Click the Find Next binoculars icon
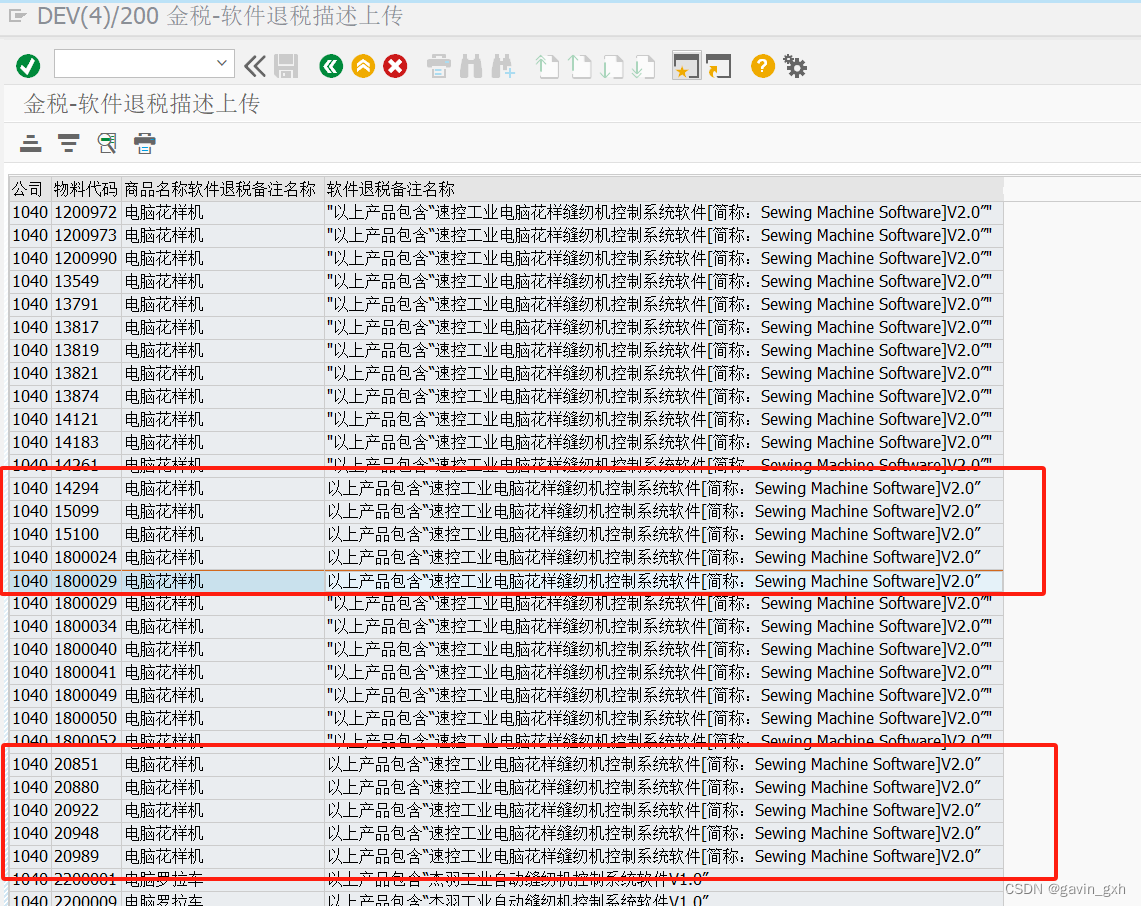Image resolution: width=1141 pixels, height=906 pixels. pos(503,66)
